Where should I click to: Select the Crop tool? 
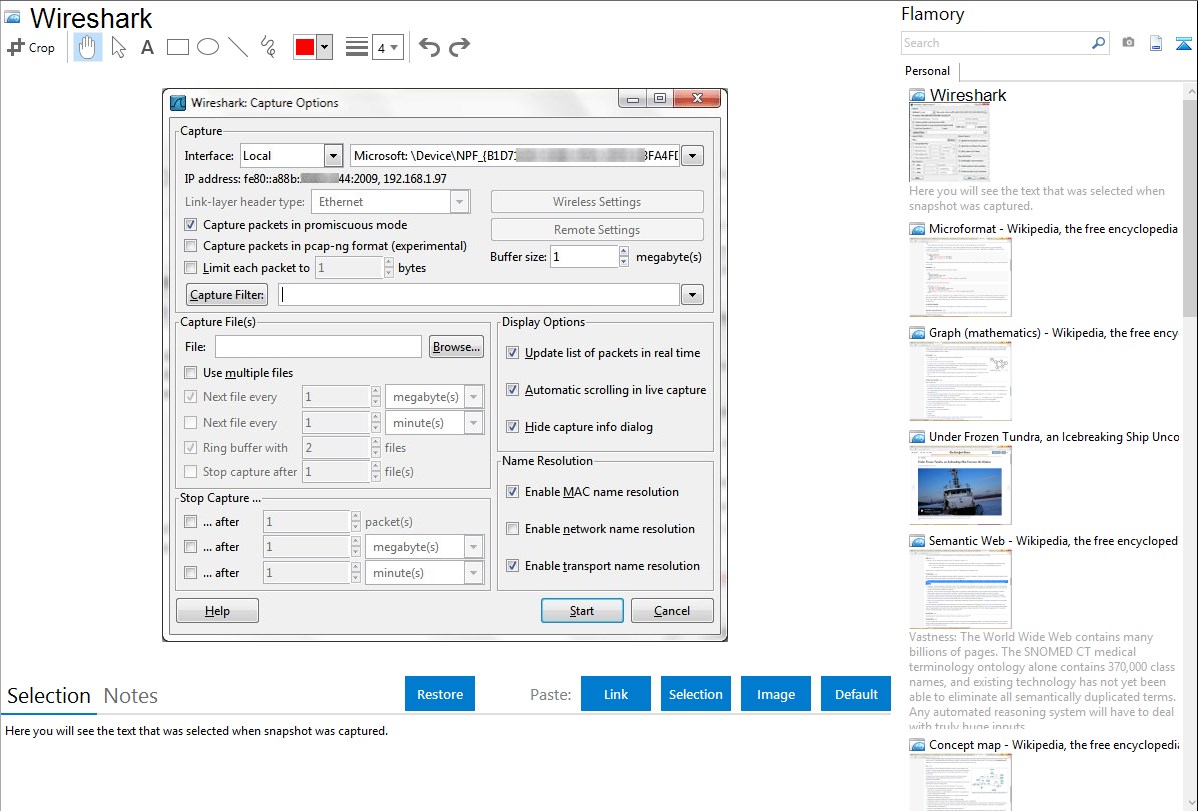[31, 47]
